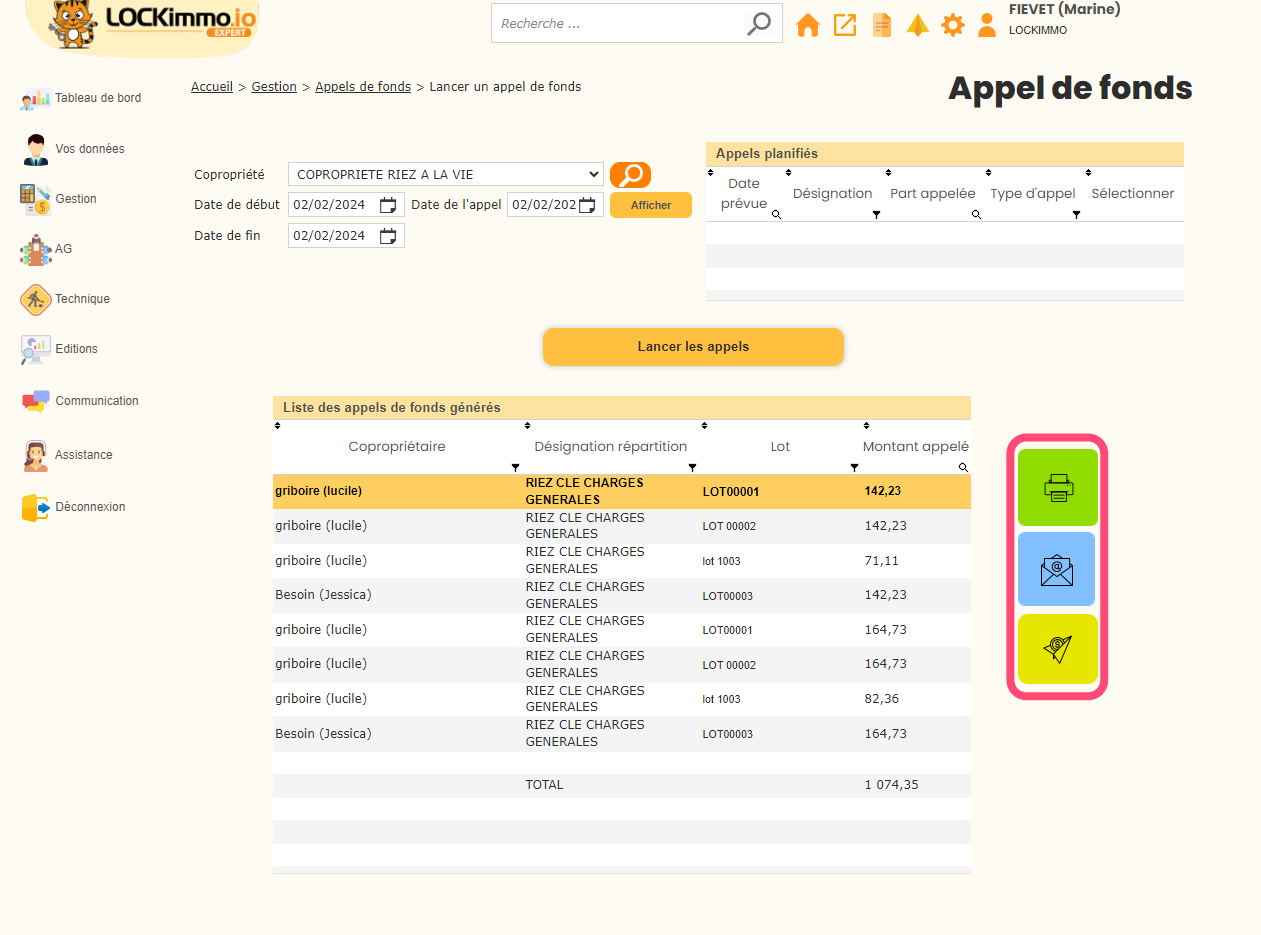The height and width of the screenshot is (935, 1261).
Task: Open the external link icon in header
Action: coord(845,25)
